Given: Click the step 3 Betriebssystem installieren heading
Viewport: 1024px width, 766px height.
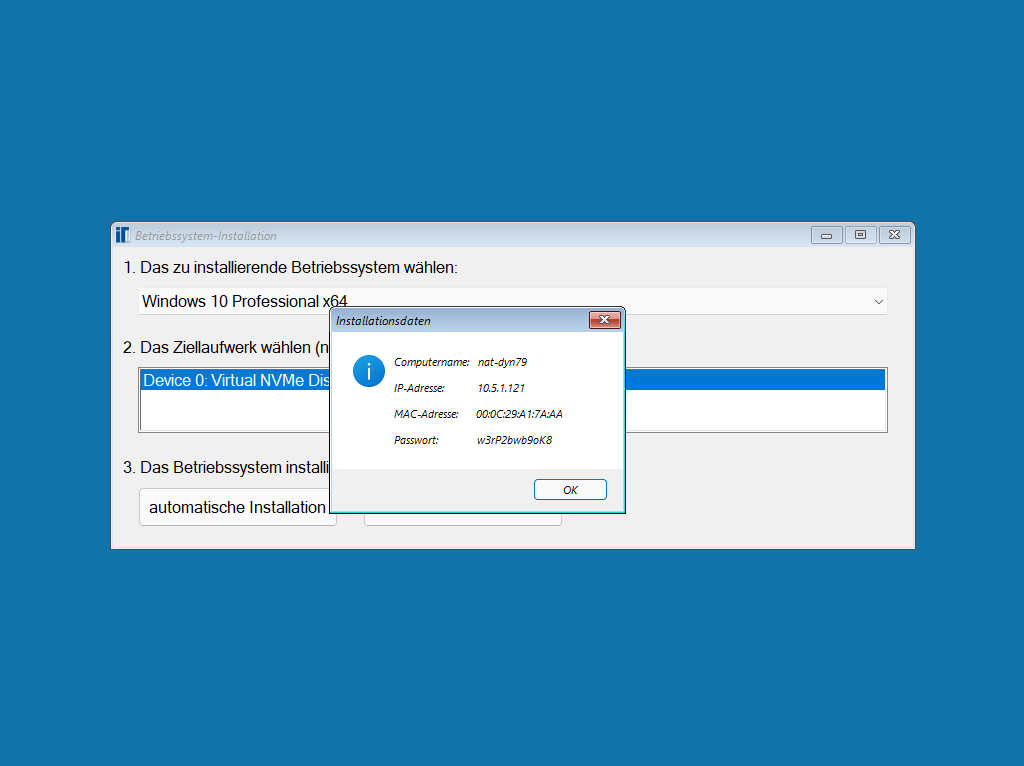Looking at the screenshot, I should [x=226, y=468].
